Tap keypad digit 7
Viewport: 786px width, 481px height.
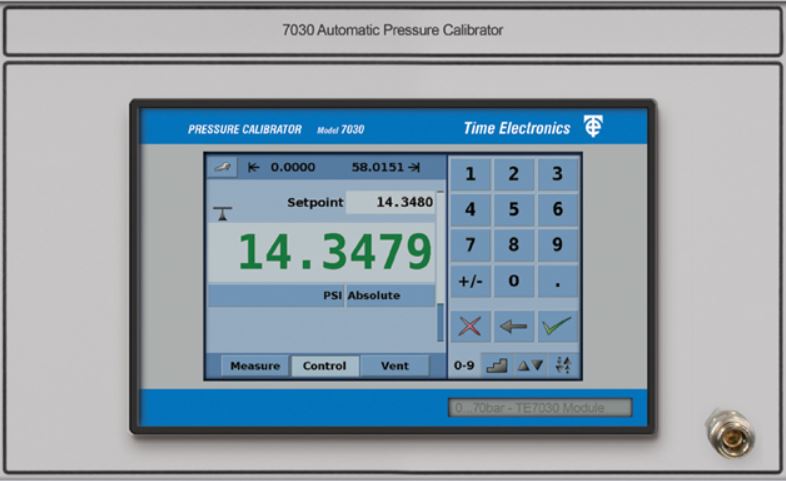coord(470,245)
